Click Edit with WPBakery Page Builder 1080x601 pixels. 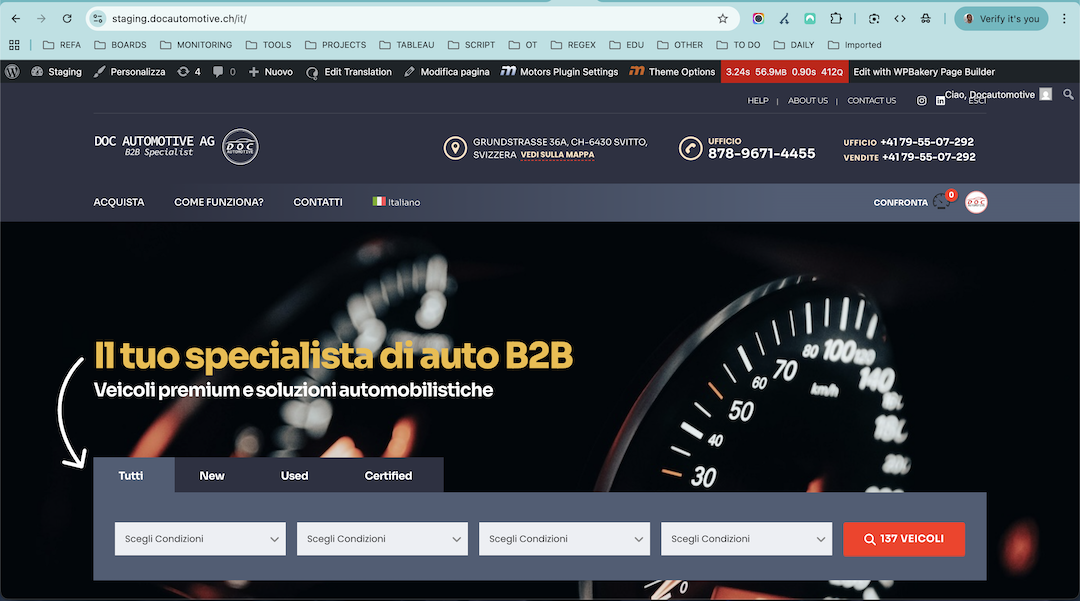pyautogui.click(x=924, y=72)
